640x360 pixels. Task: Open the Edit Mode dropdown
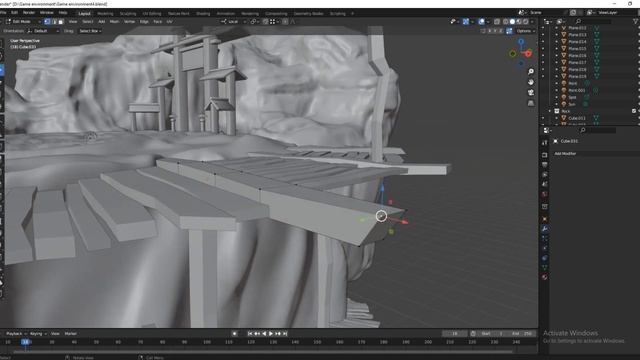pyautogui.click(x=24, y=22)
